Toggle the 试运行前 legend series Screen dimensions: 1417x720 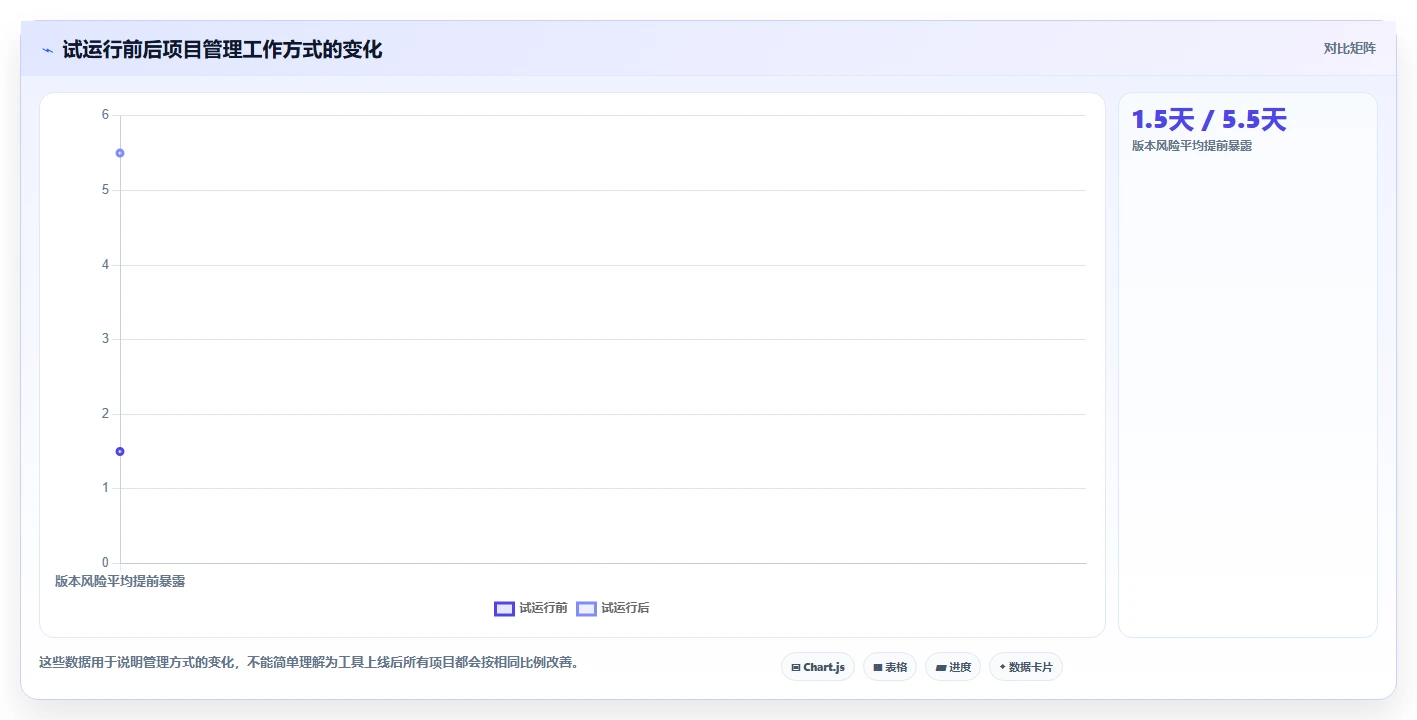[x=531, y=608]
